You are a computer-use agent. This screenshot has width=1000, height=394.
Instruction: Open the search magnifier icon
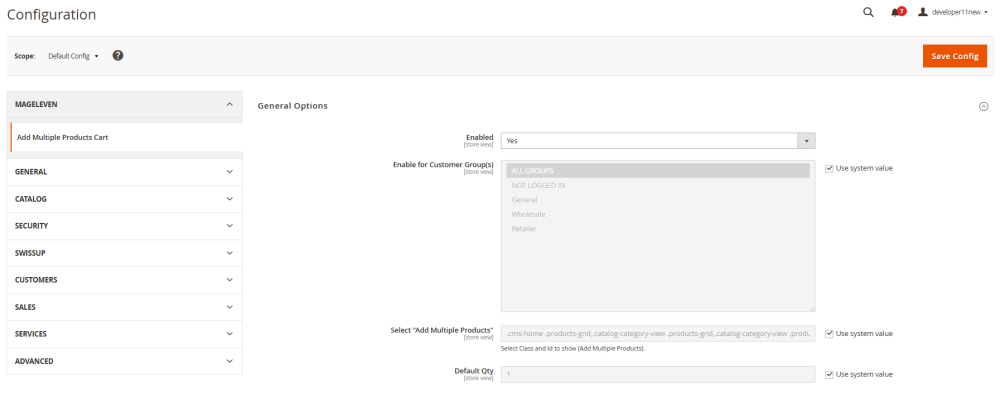pyautogui.click(x=868, y=12)
